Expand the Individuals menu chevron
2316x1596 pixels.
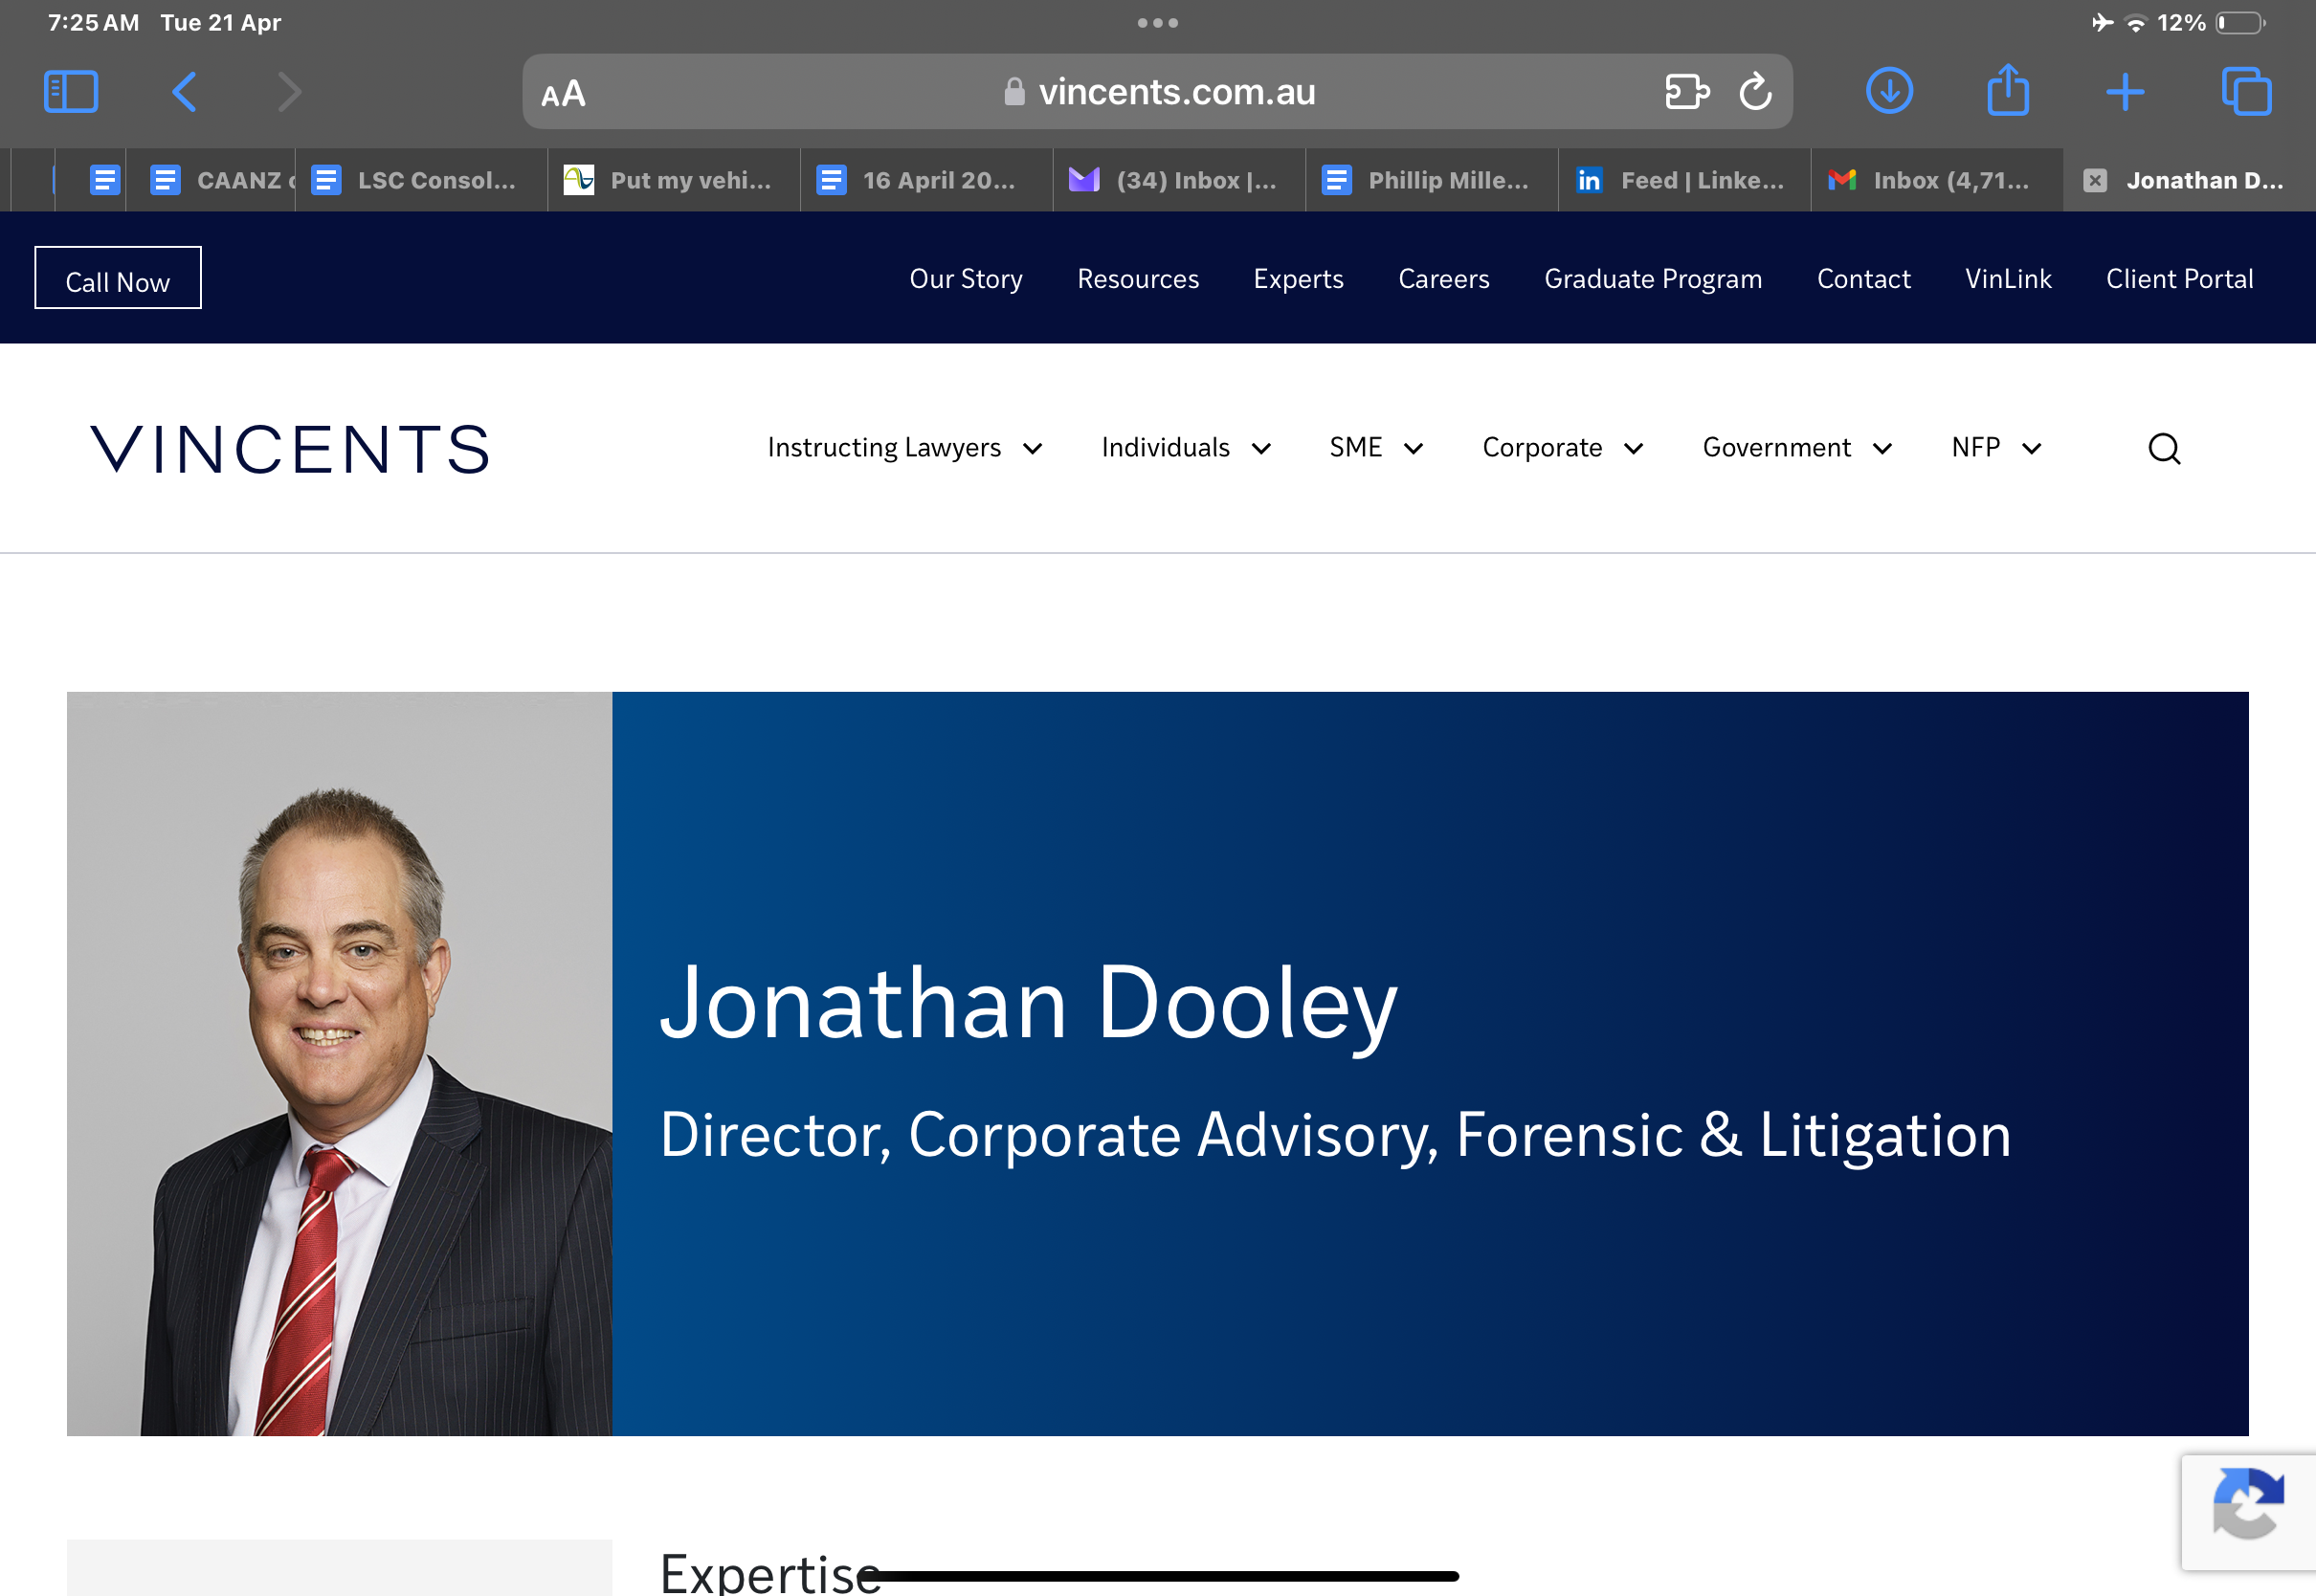[1261, 448]
